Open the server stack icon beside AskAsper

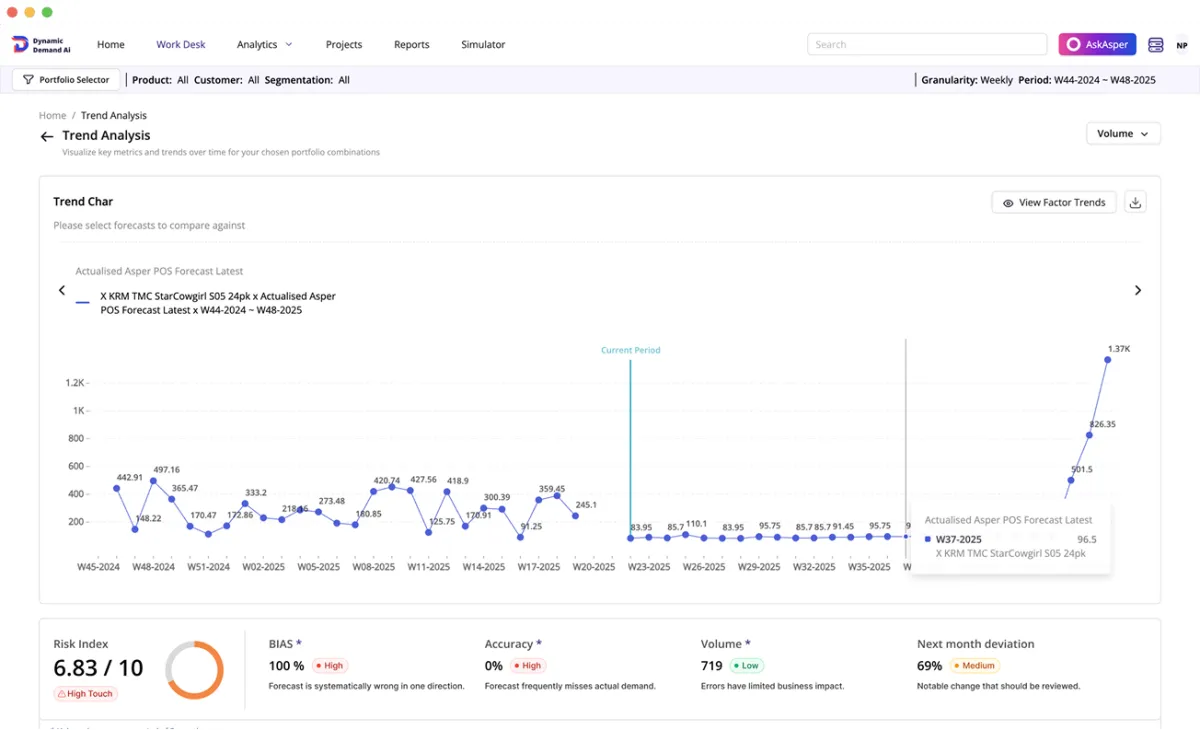[x=1156, y=44]
